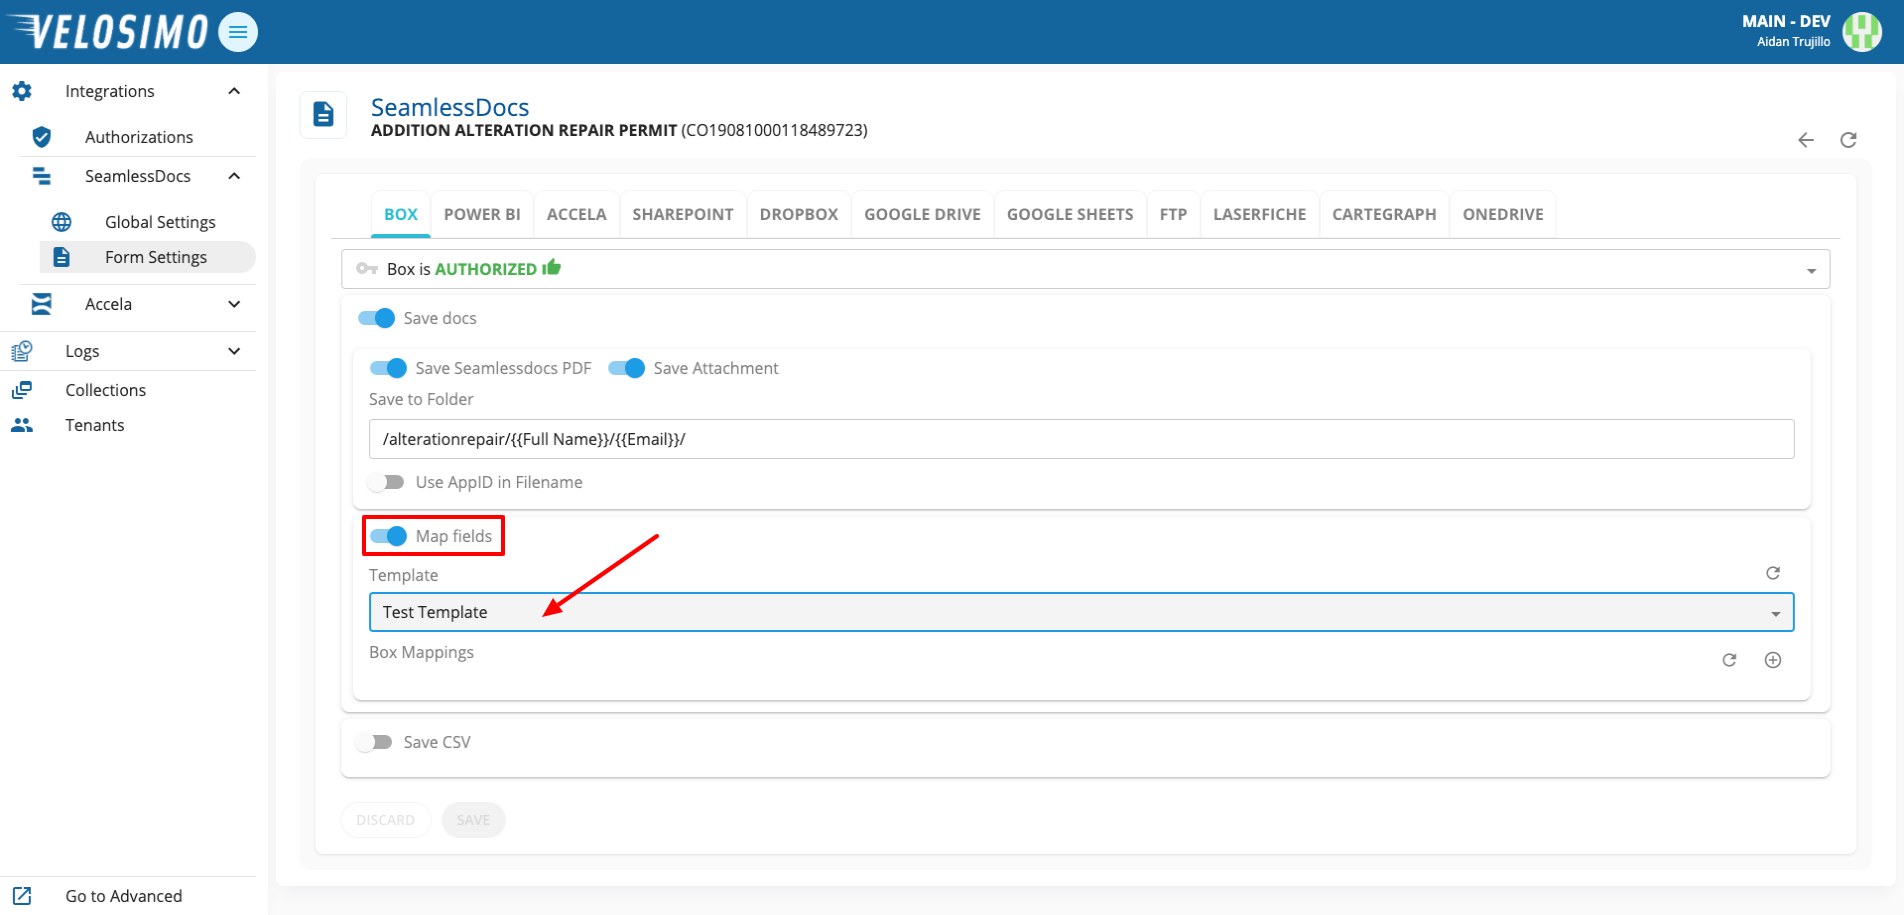Image resolution: width=1904 pixels, height=915 pixels.
Task: Switch to the FTP tab
Action: (1174, 214)
